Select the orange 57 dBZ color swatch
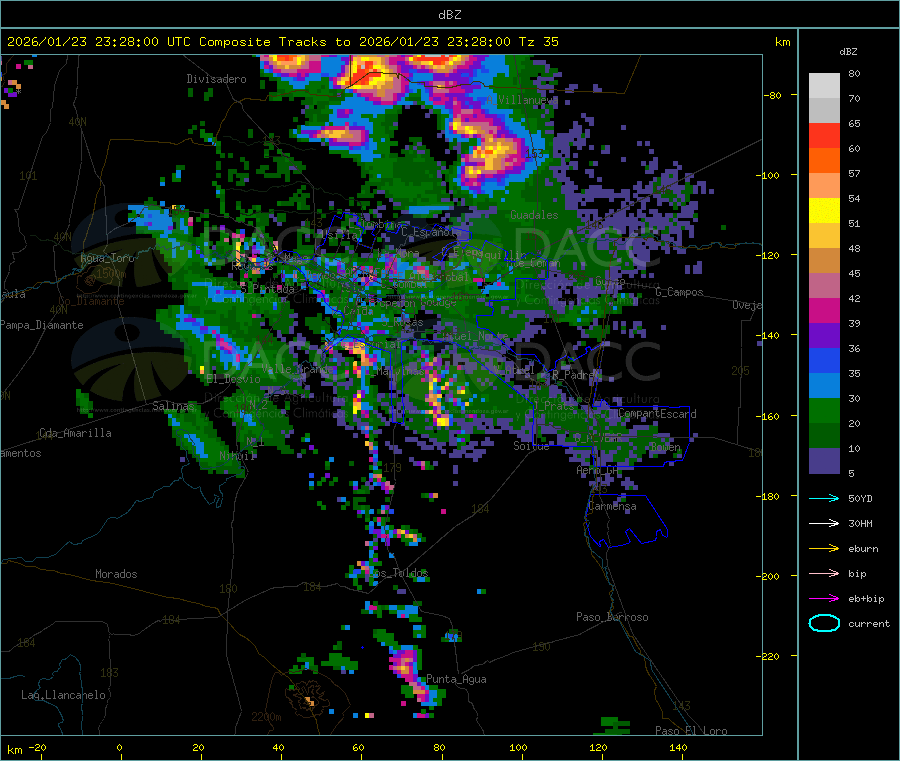 (824, 161)
